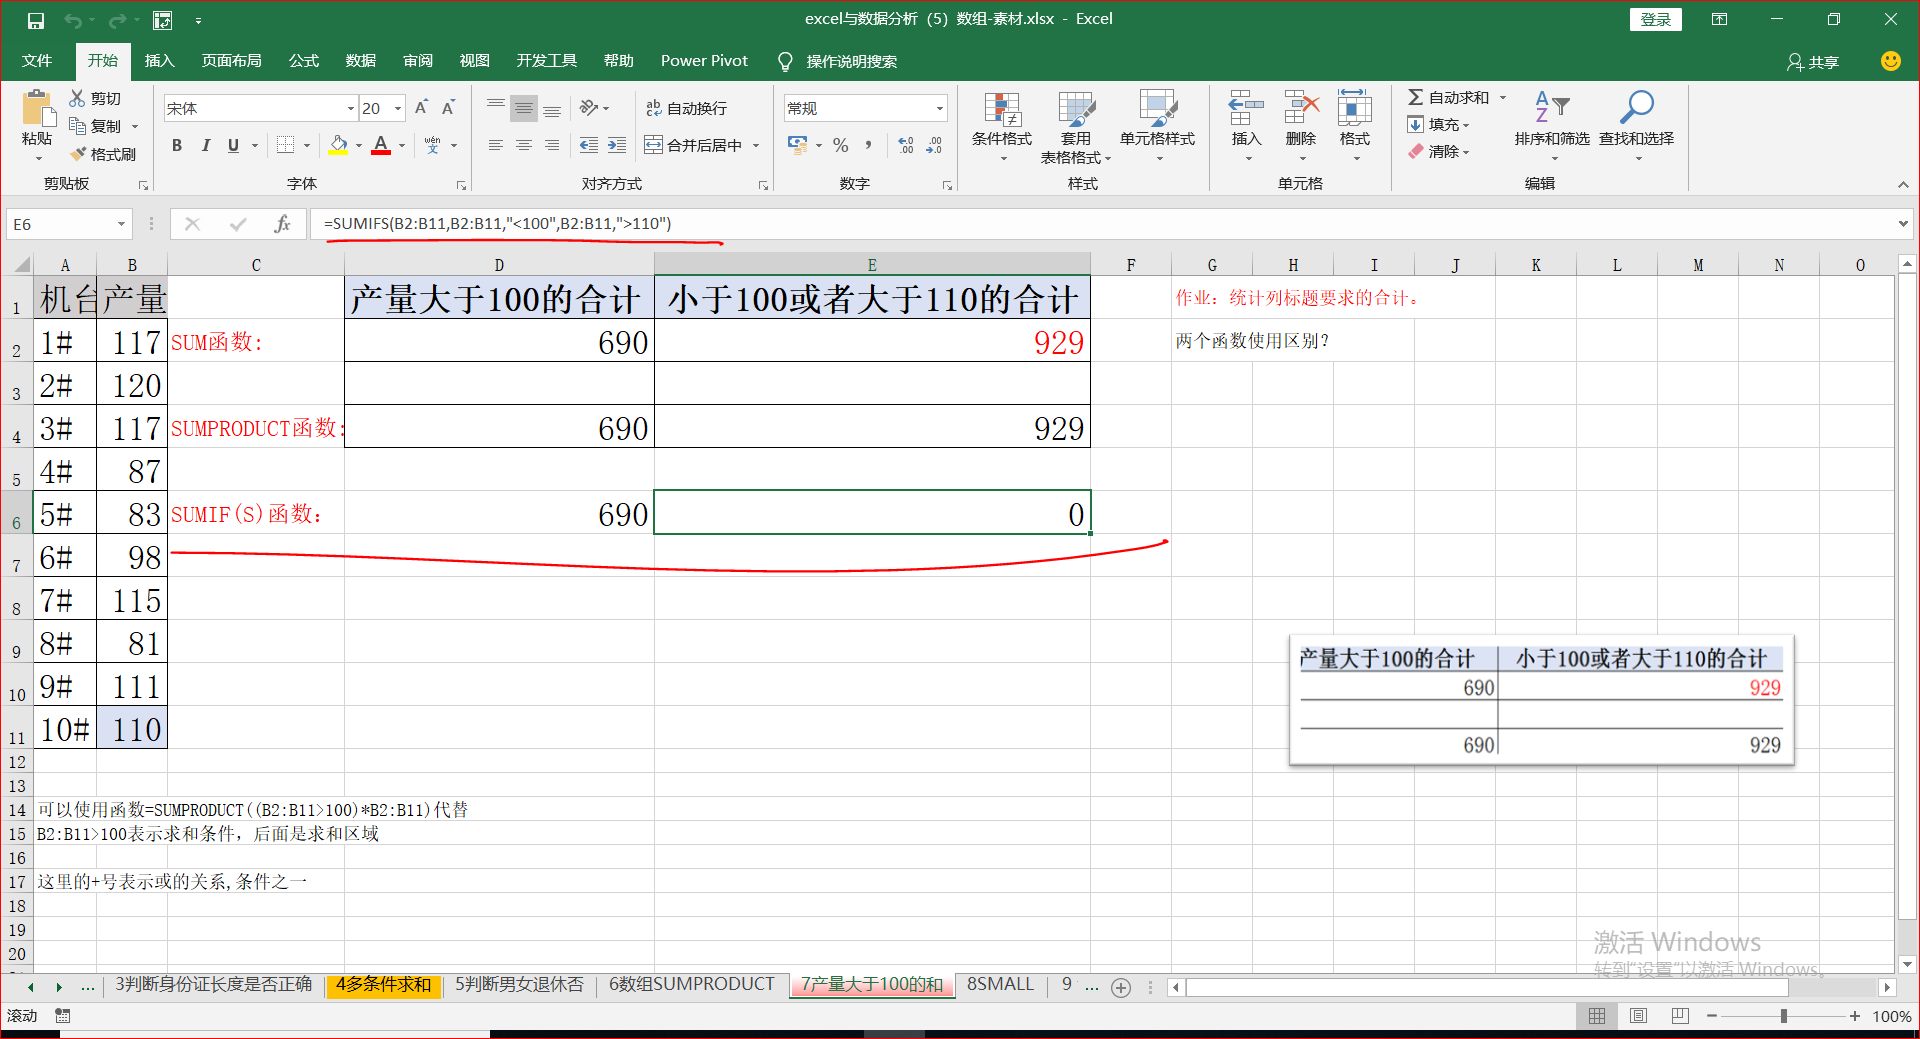This screenshot has width=1920, height=1039.
Task: Select sheet tab 4多条件求和
Action: pos(383,985)
